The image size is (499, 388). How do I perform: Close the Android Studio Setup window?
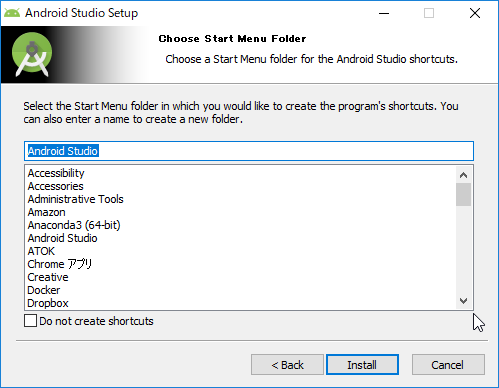point(475,13)
